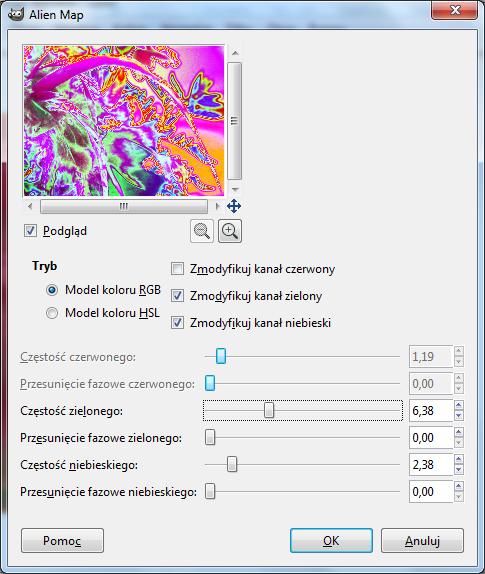Screen dimensions: 485x574
Task: Uncheck the Podgląd preview checkbox
Action: click(30, 231)
